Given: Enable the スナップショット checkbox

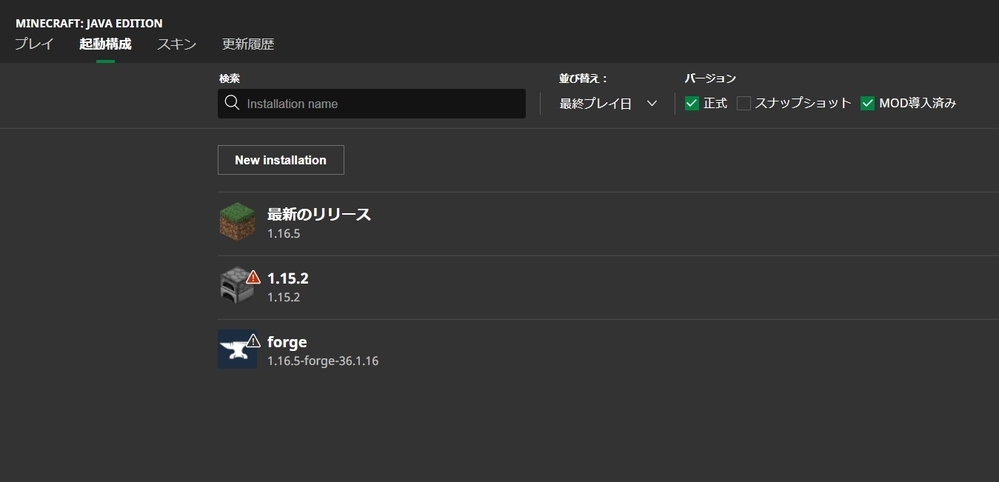Looking at the screenshot, I should [744, 103].
